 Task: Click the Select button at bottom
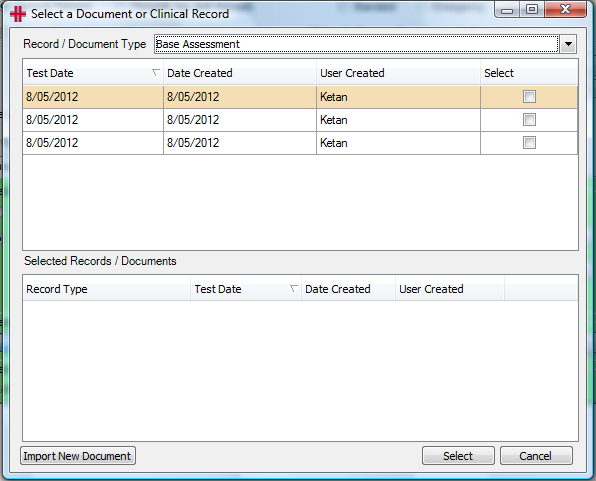(x=458, y=456)
